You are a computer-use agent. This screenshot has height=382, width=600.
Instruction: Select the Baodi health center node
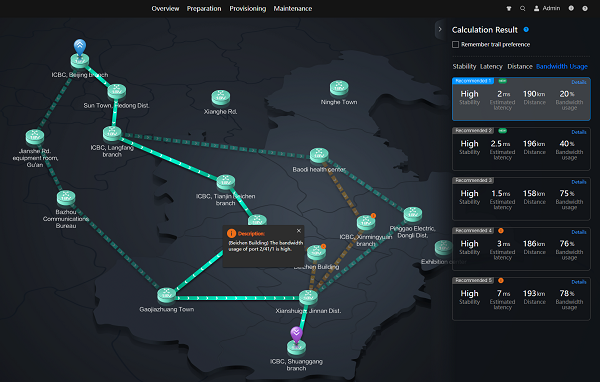[319, 155]
